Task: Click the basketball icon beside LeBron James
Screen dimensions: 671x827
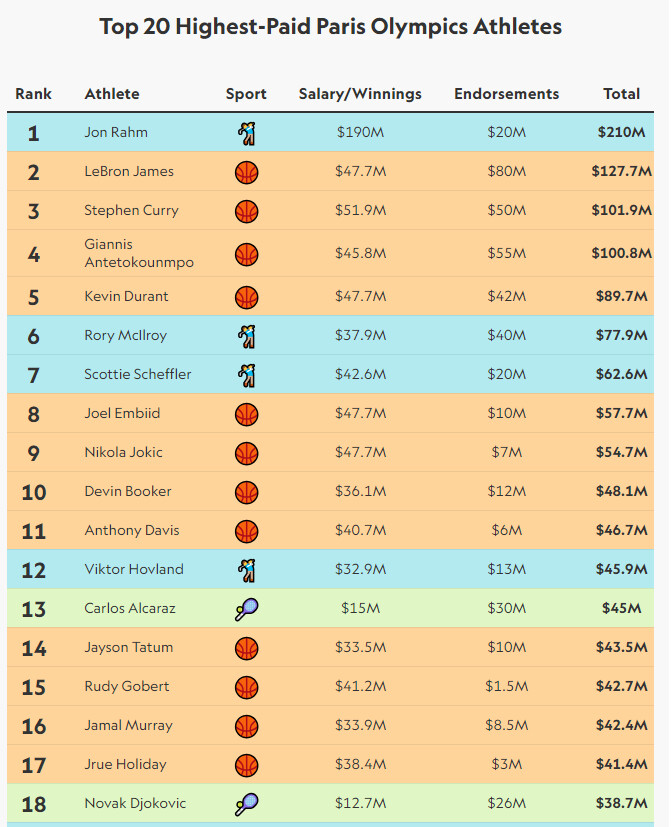Action: tap(246, 172)
